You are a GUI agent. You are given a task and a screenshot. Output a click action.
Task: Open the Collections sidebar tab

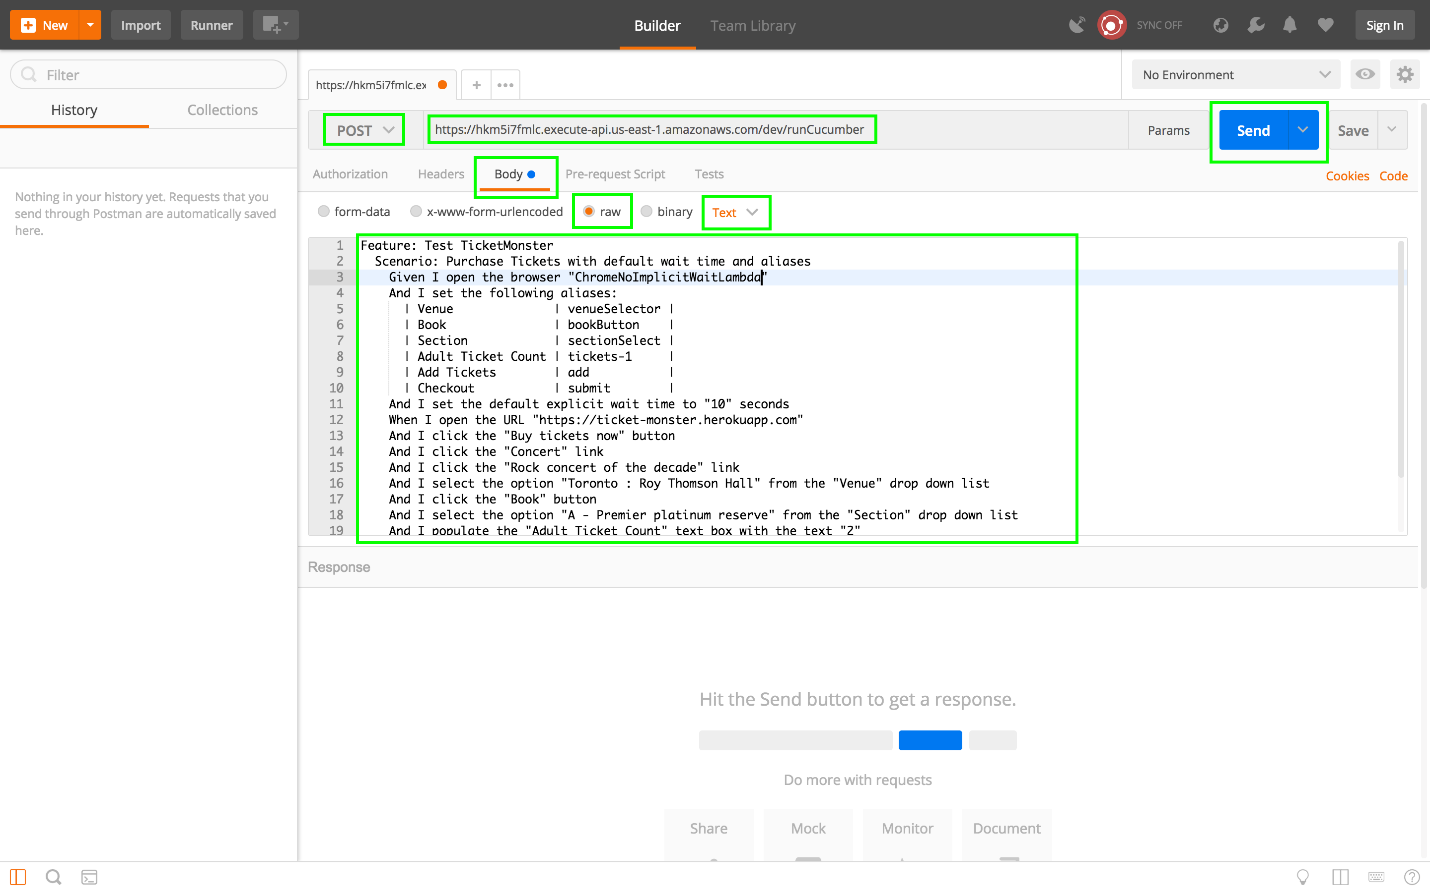(222, 110)
